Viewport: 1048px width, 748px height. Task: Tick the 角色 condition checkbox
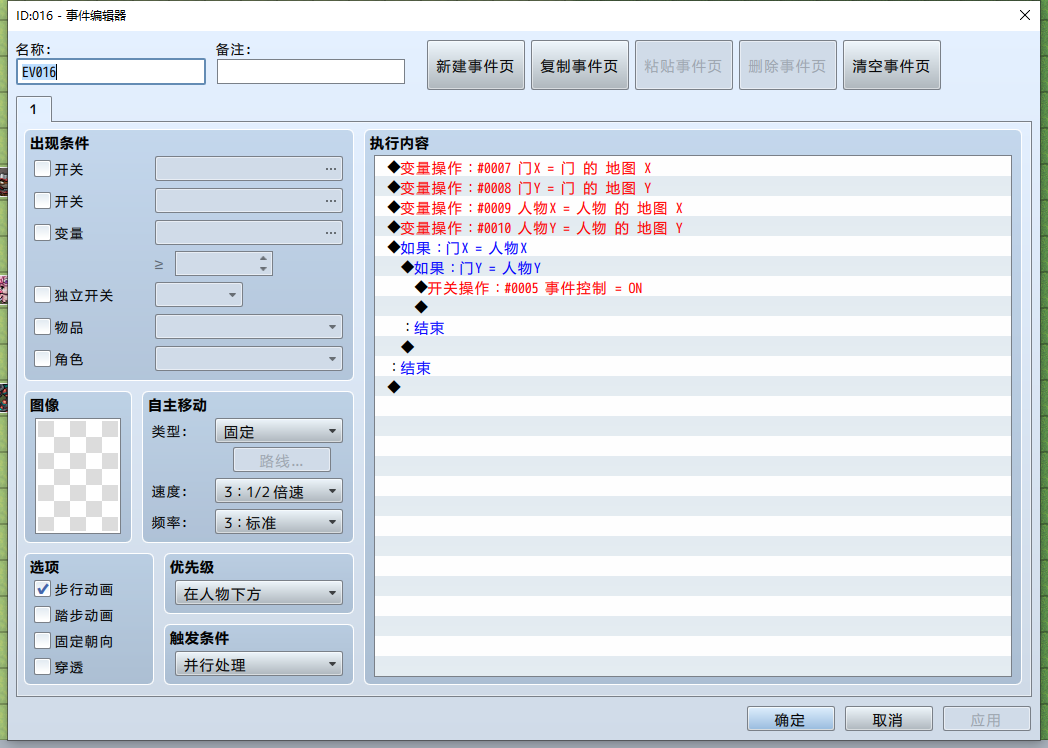(x=42, y=358)
